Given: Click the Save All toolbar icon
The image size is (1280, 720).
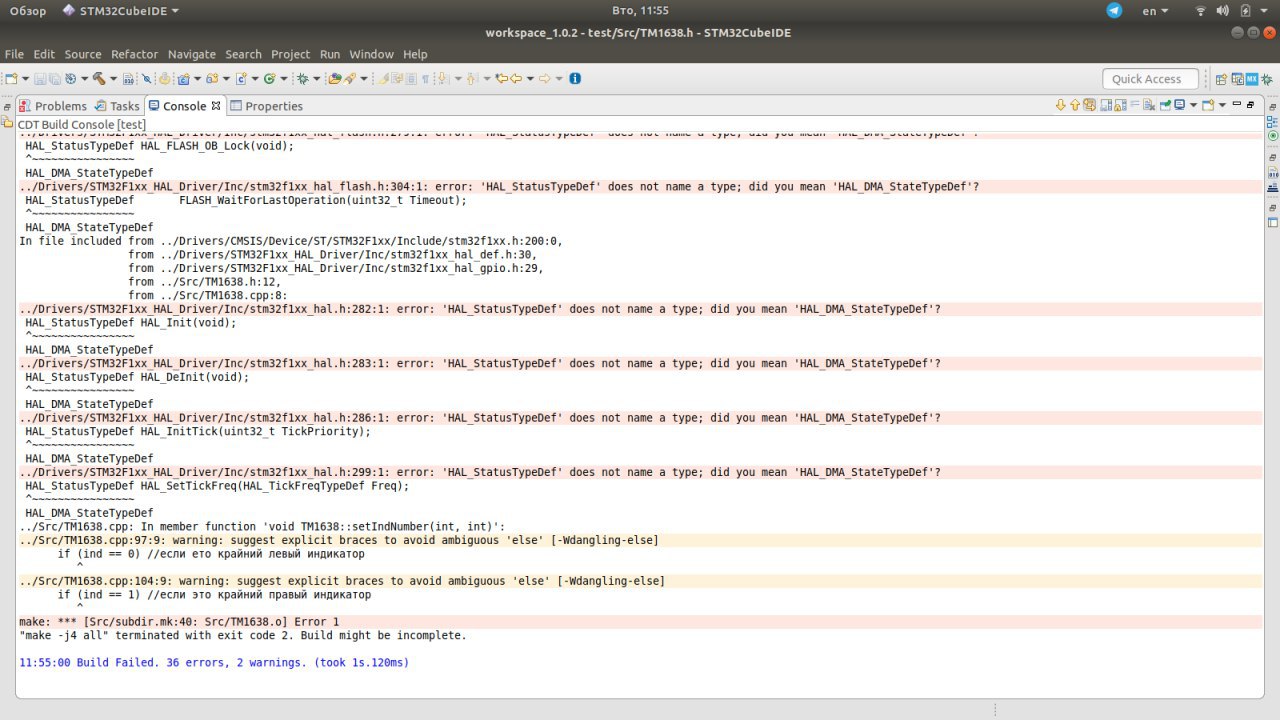Looking at the screenshot, I should [54, 79].
